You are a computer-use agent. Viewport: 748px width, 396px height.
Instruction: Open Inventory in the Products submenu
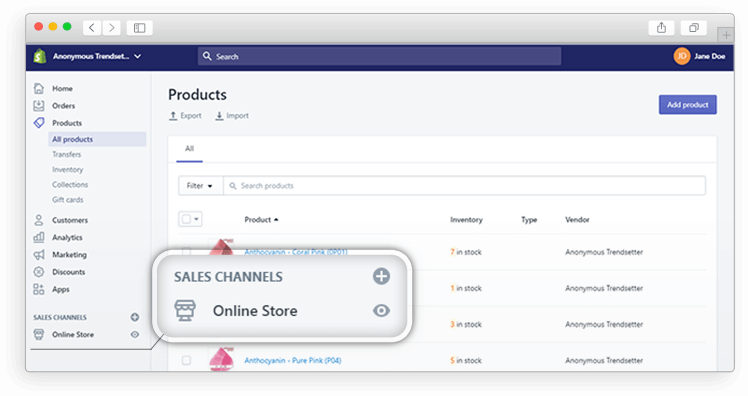(67, 169)
